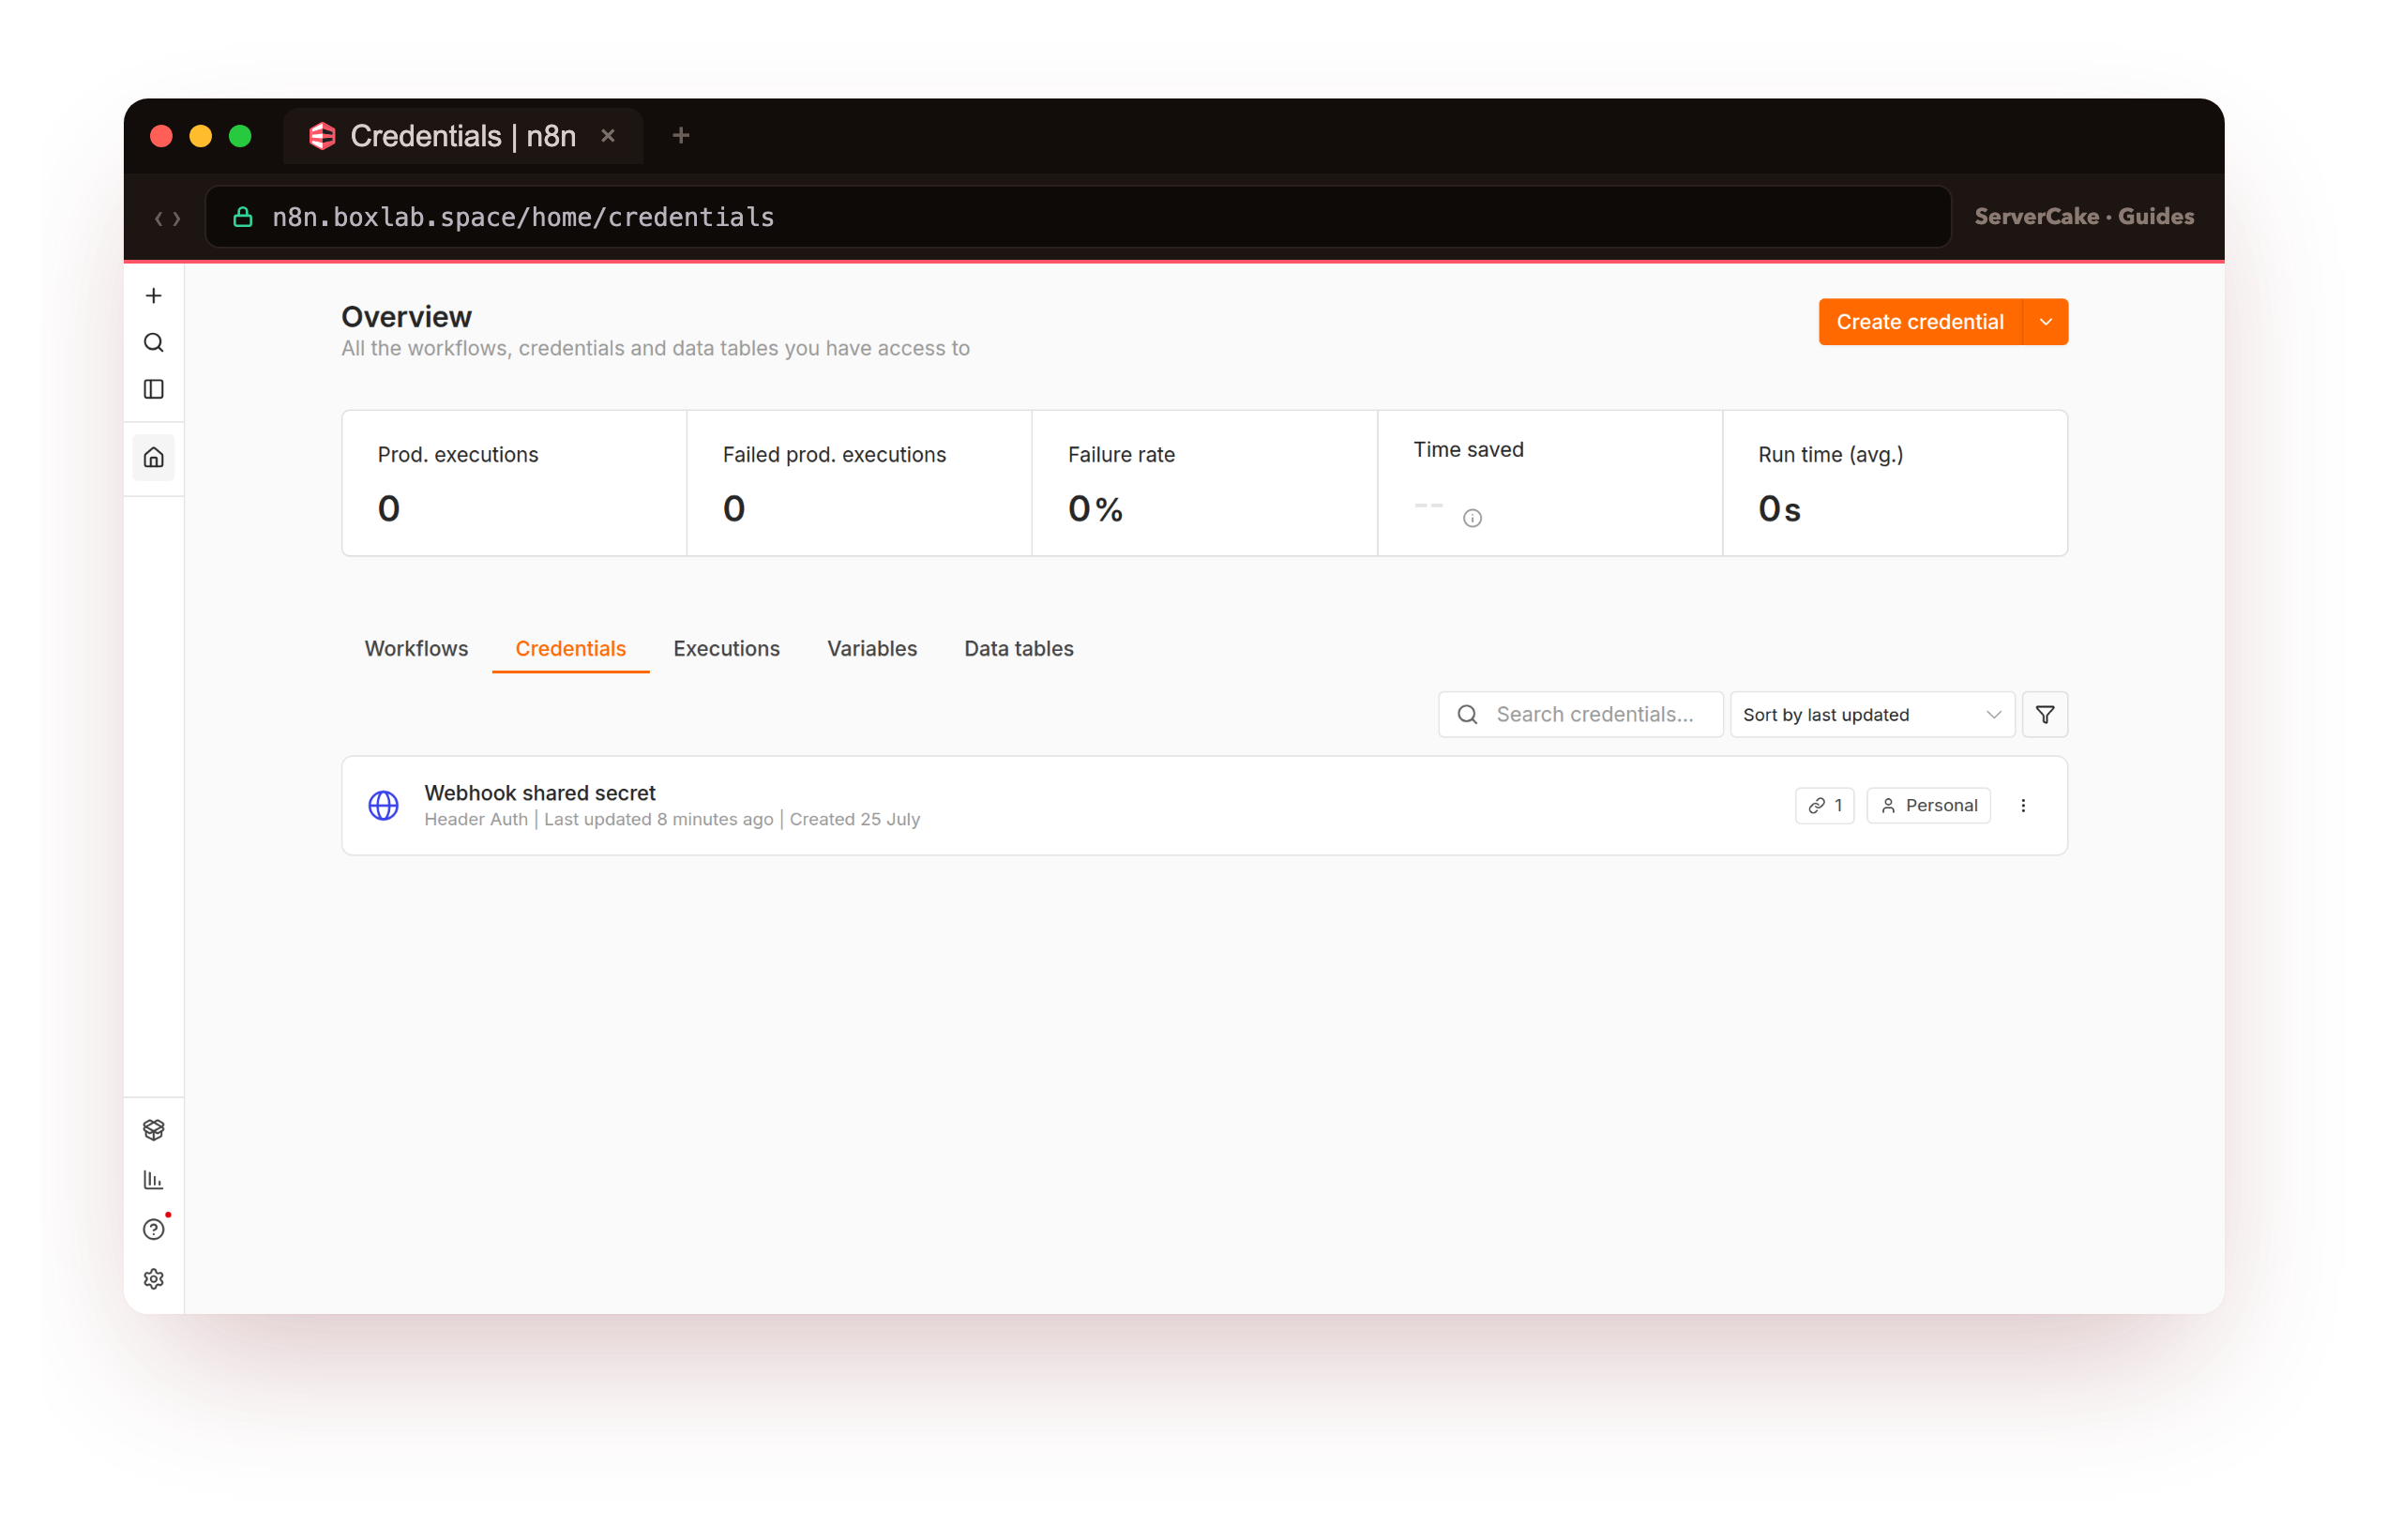2387x1540 pixels.
Task: Click the 'Header Auth' type text
Action: (x=476, y=820)
